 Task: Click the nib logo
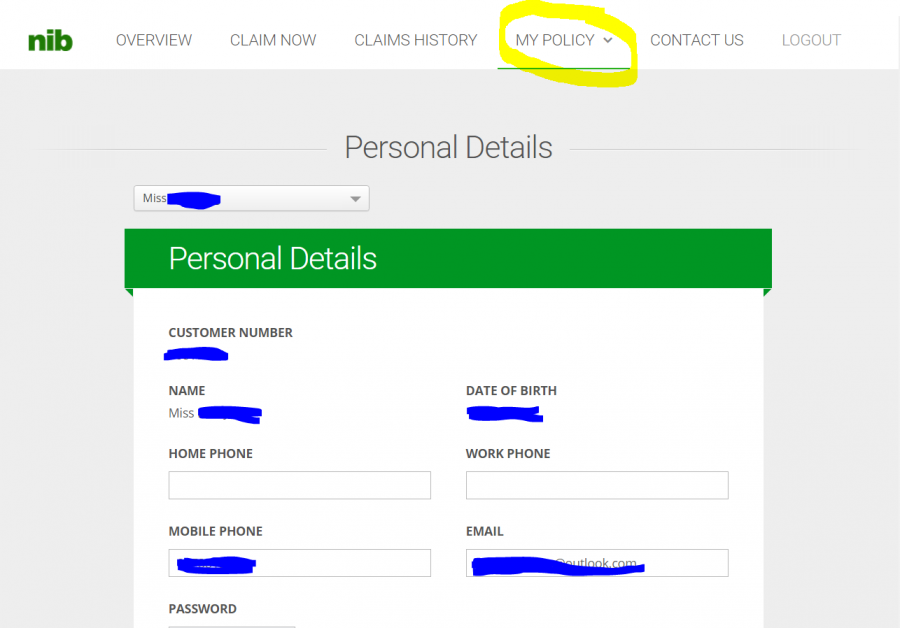pyautogui.click(x=50, y=40)
